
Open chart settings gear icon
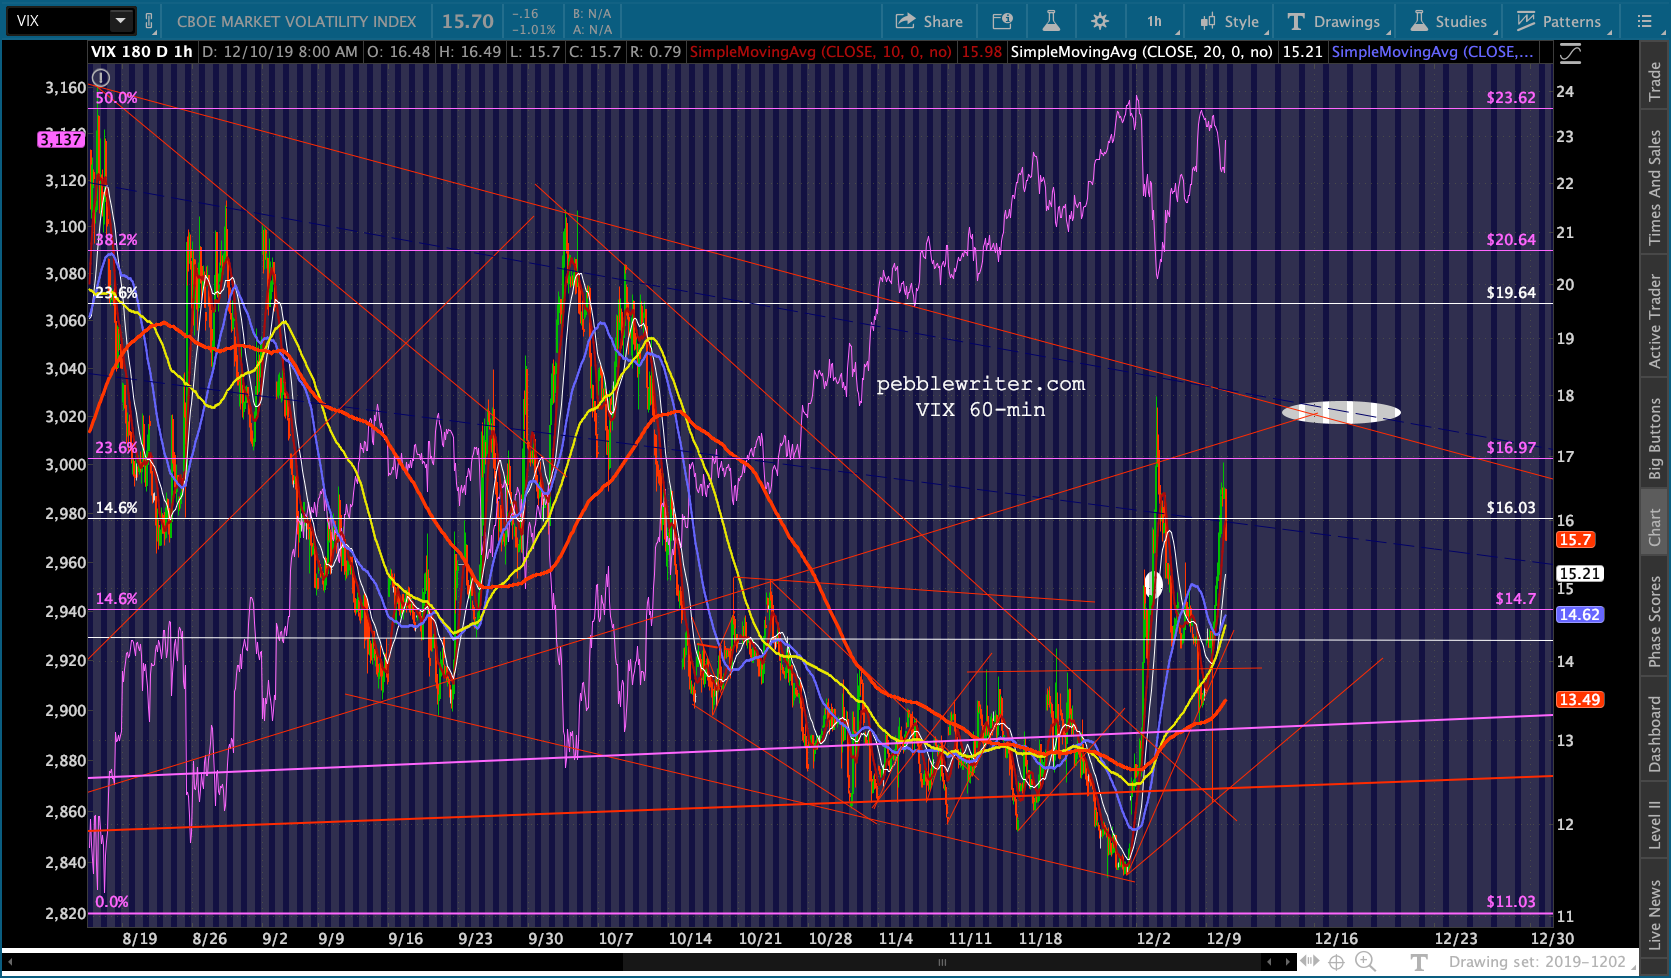point(1100,21)
